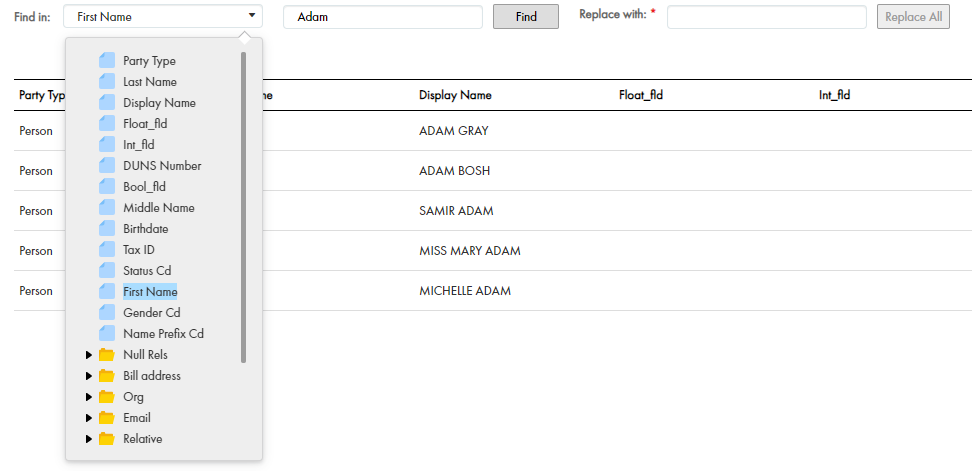Click the Birthdate field file icon
The height and width of the screenshot is (471, 974).
click(107, 229)
